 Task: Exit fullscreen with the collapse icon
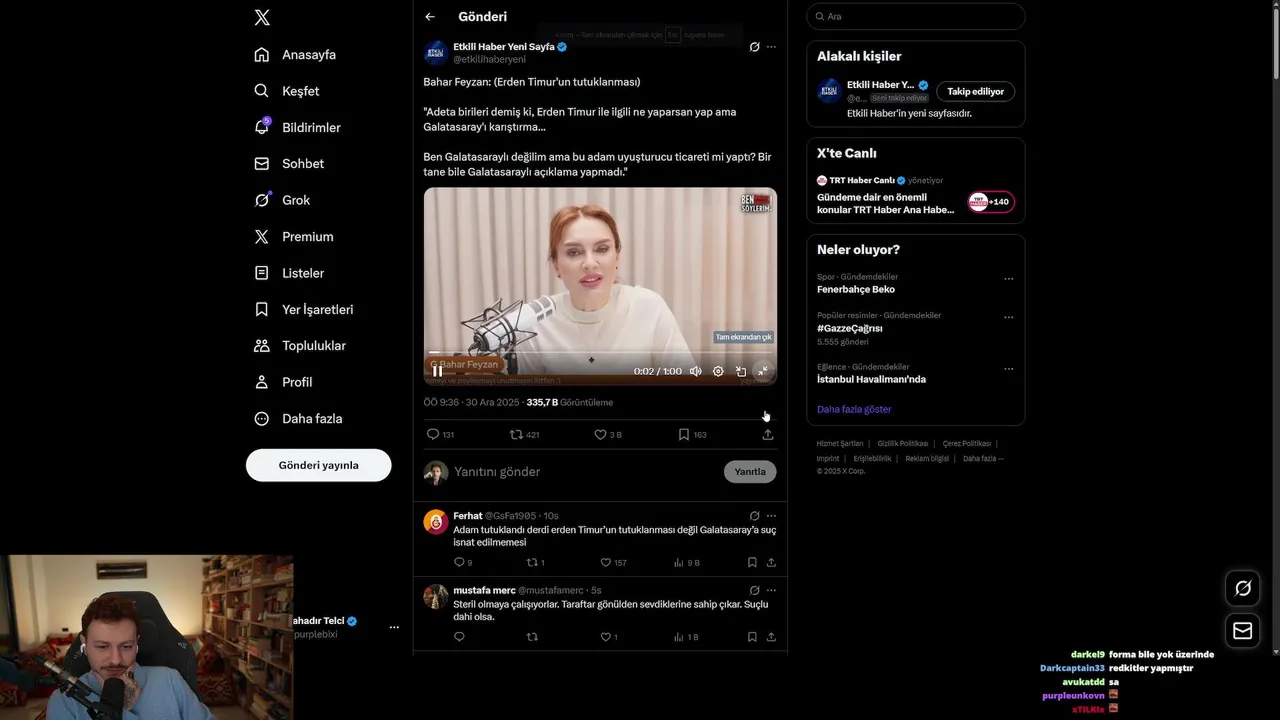click(762, 371)
